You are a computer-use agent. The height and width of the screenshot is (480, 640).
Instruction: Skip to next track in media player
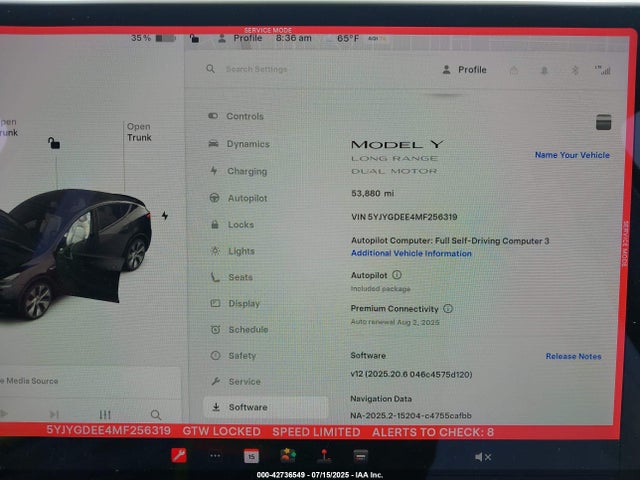(54, 415)
